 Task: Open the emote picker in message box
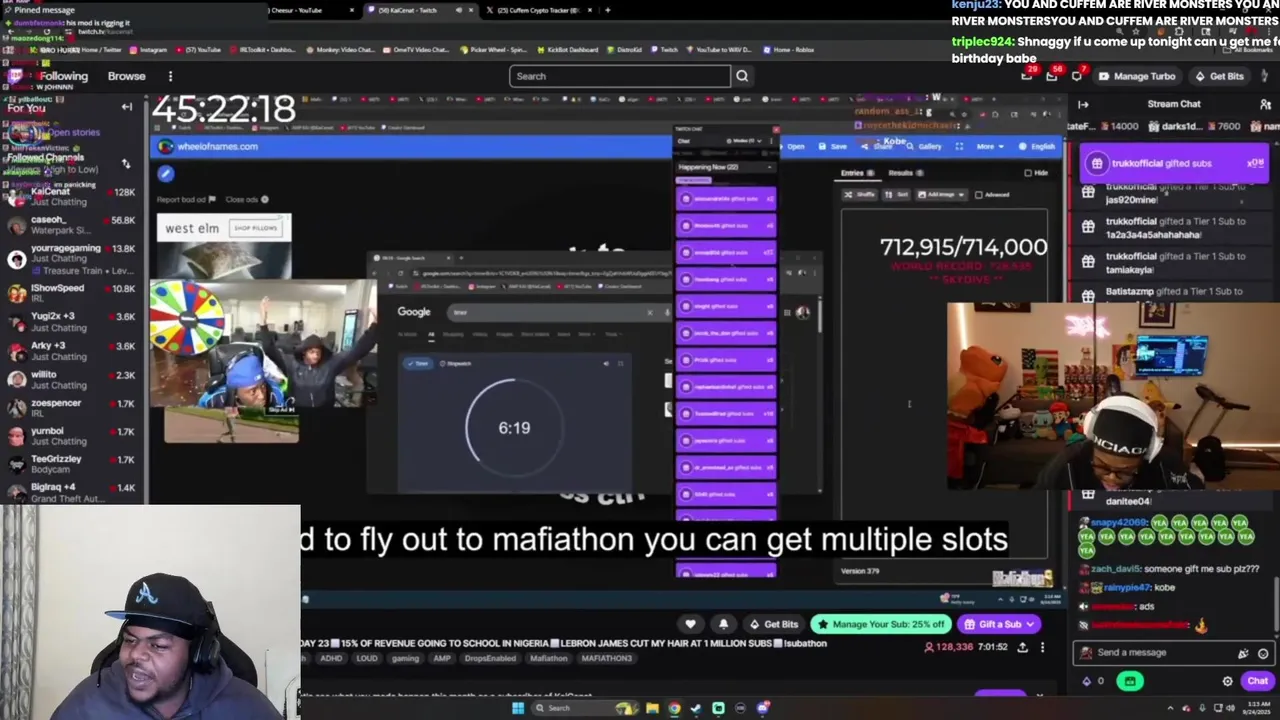(x=1263, y=653)
